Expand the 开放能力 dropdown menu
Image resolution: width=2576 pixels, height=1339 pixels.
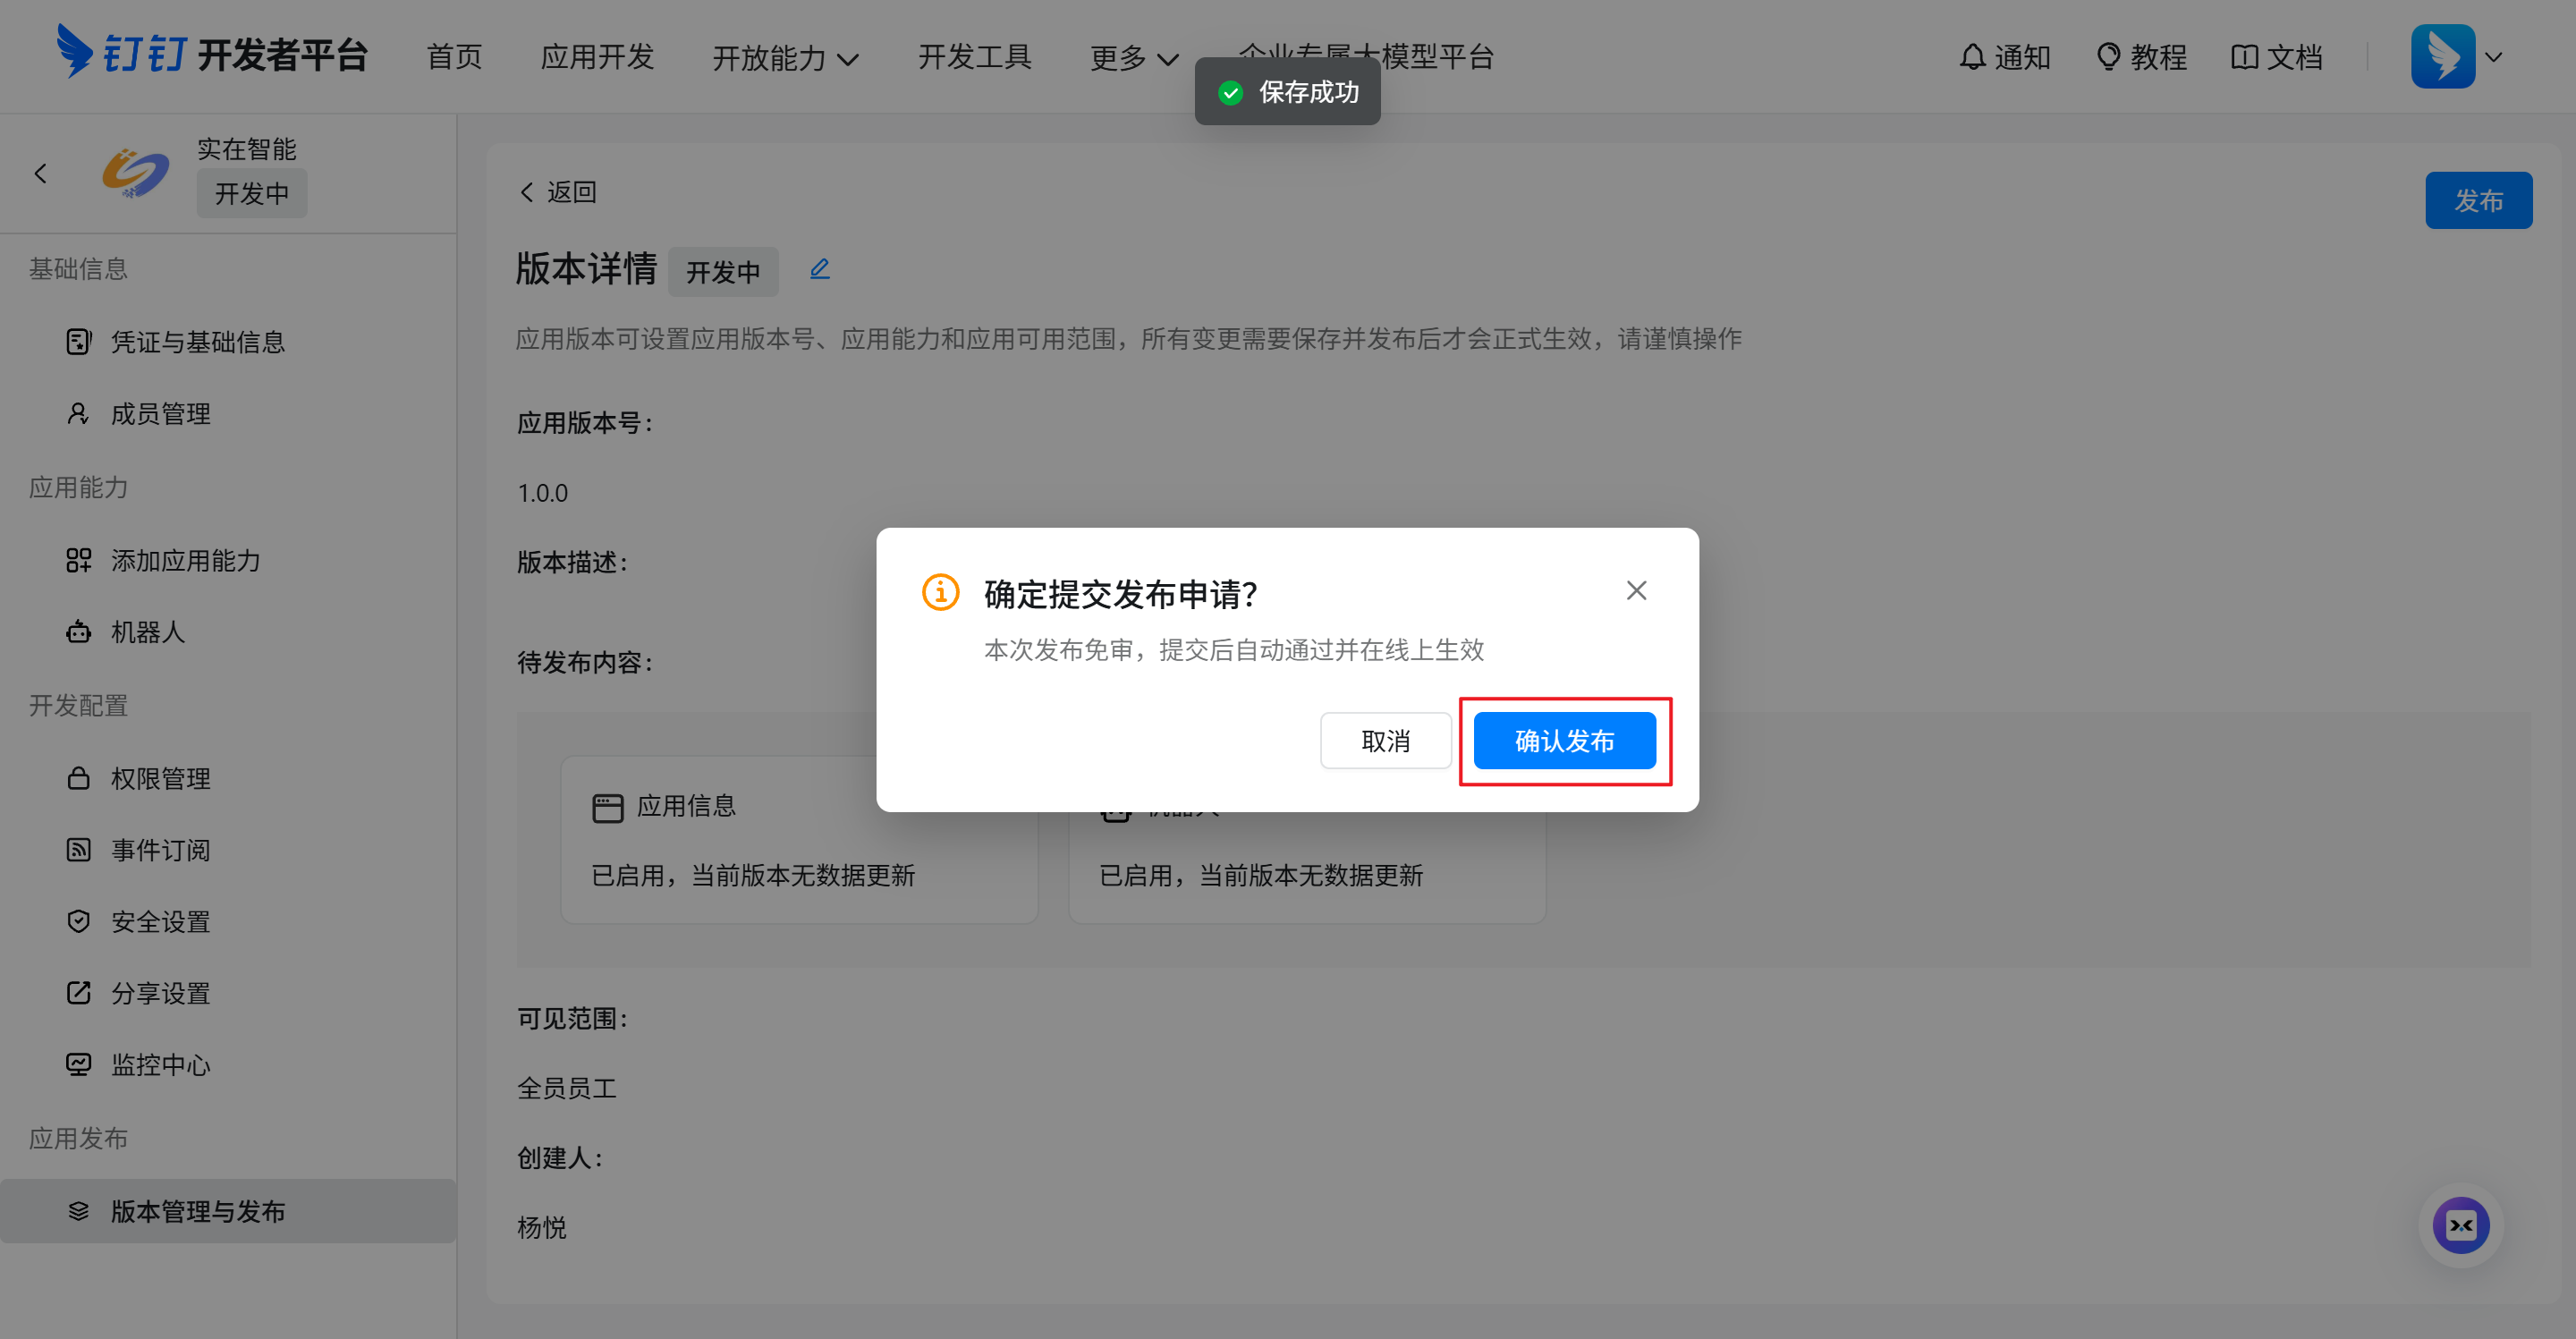[x=785, y=58]
